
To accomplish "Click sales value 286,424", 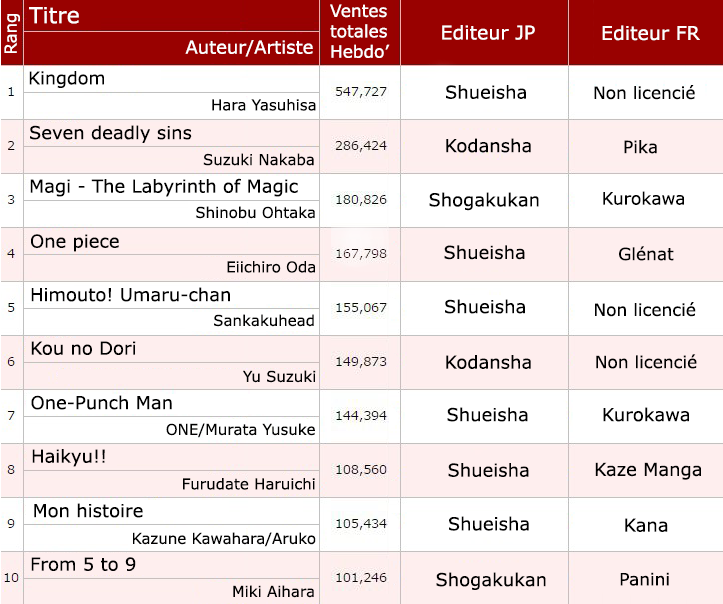I will [x=361, y=146].
